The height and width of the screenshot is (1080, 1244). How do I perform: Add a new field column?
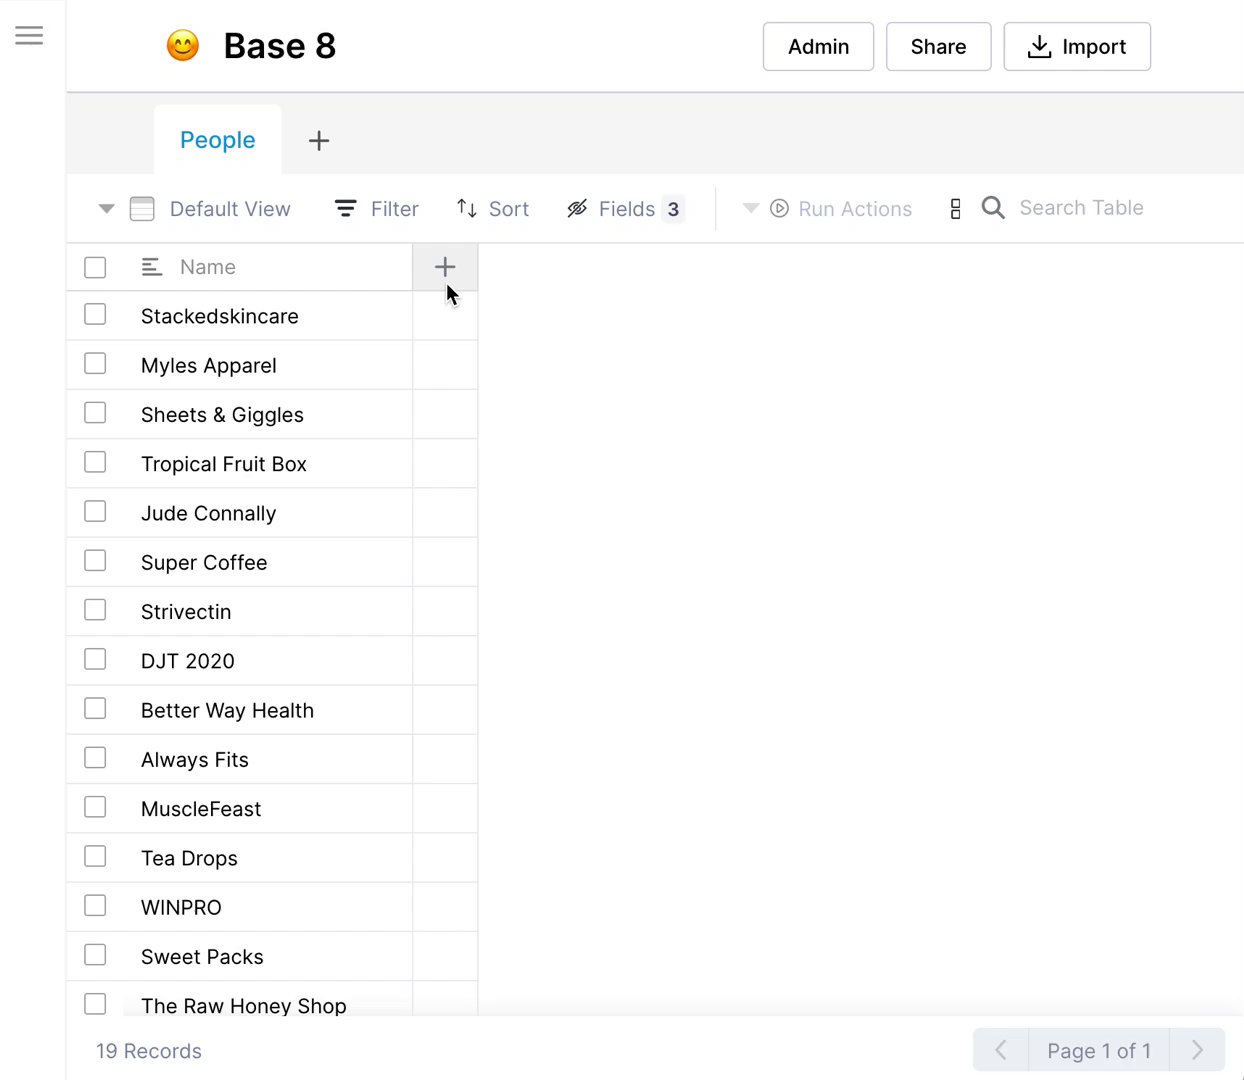[445, 267]
